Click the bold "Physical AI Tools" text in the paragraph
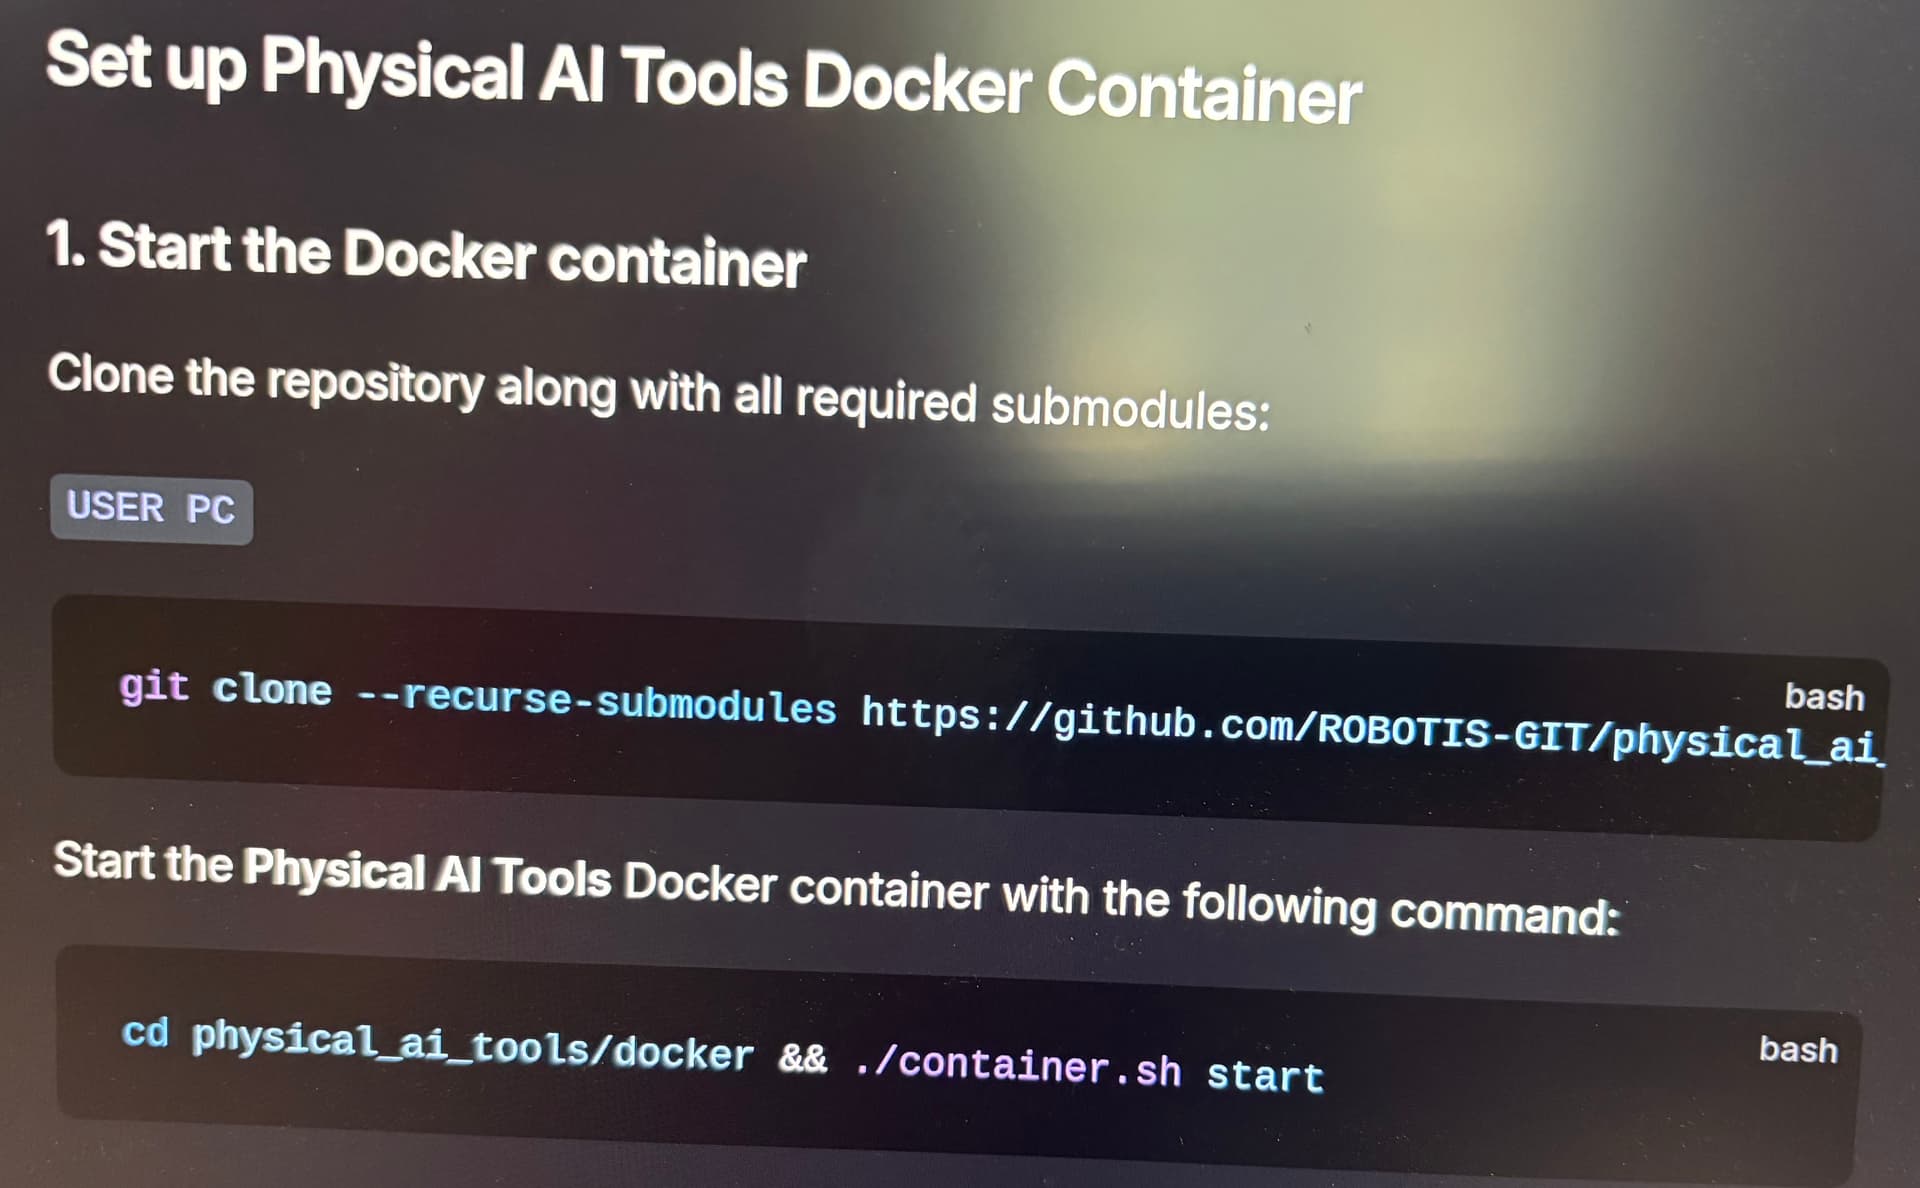 pyautogui.click(x=427, y=872)
